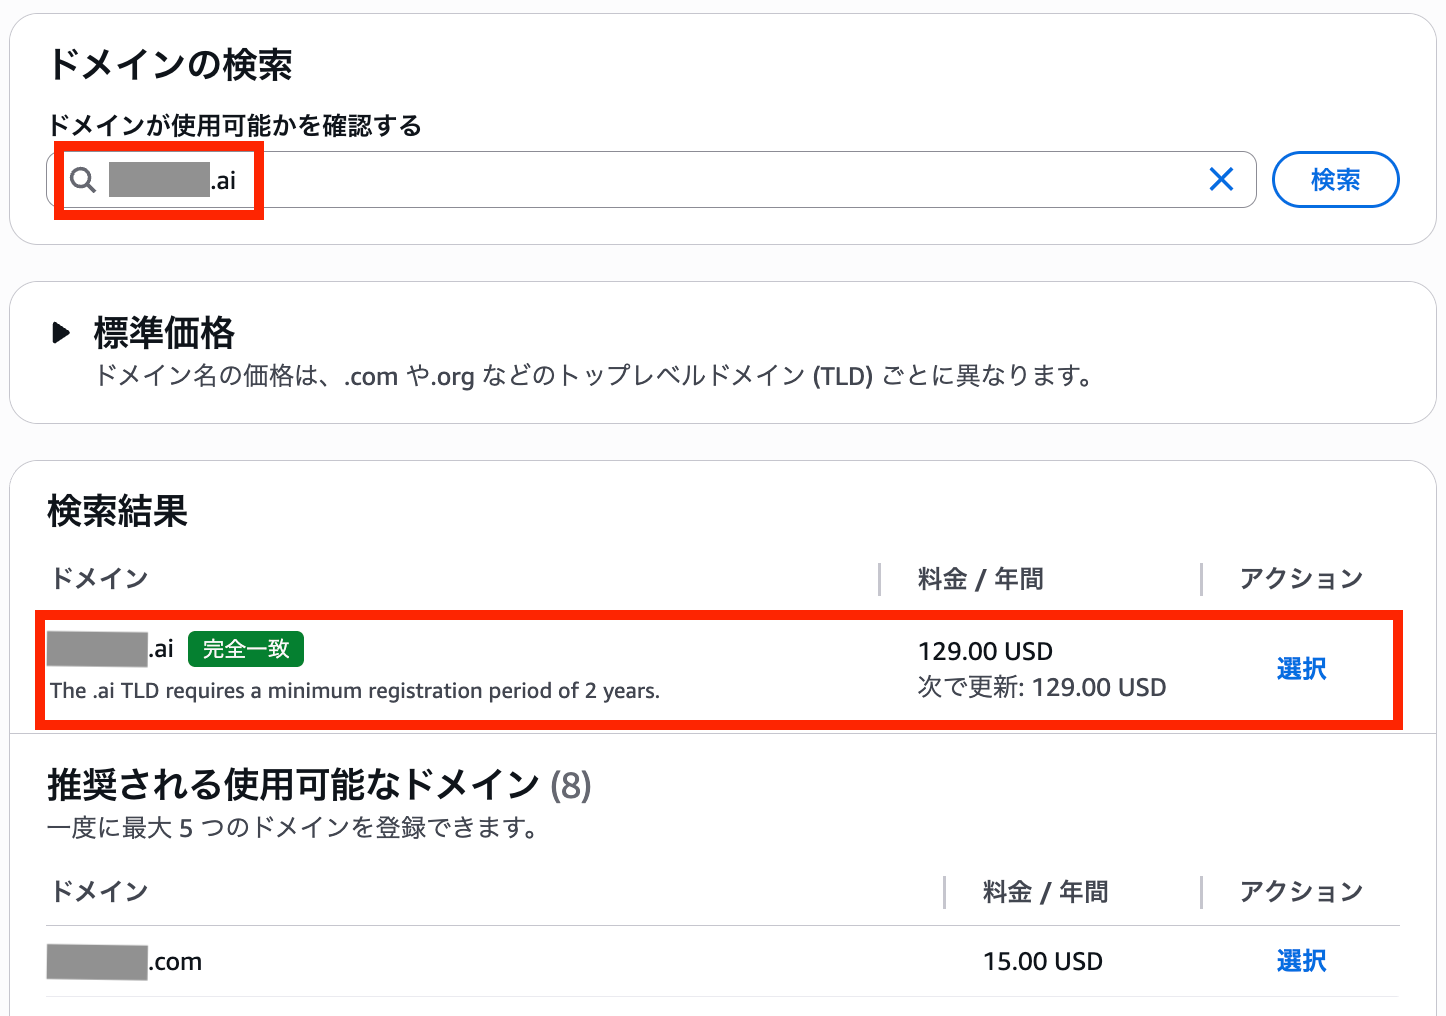Click アクション header in recommended domains table
1446x1016 pixels.
[x=1301, y=891]
